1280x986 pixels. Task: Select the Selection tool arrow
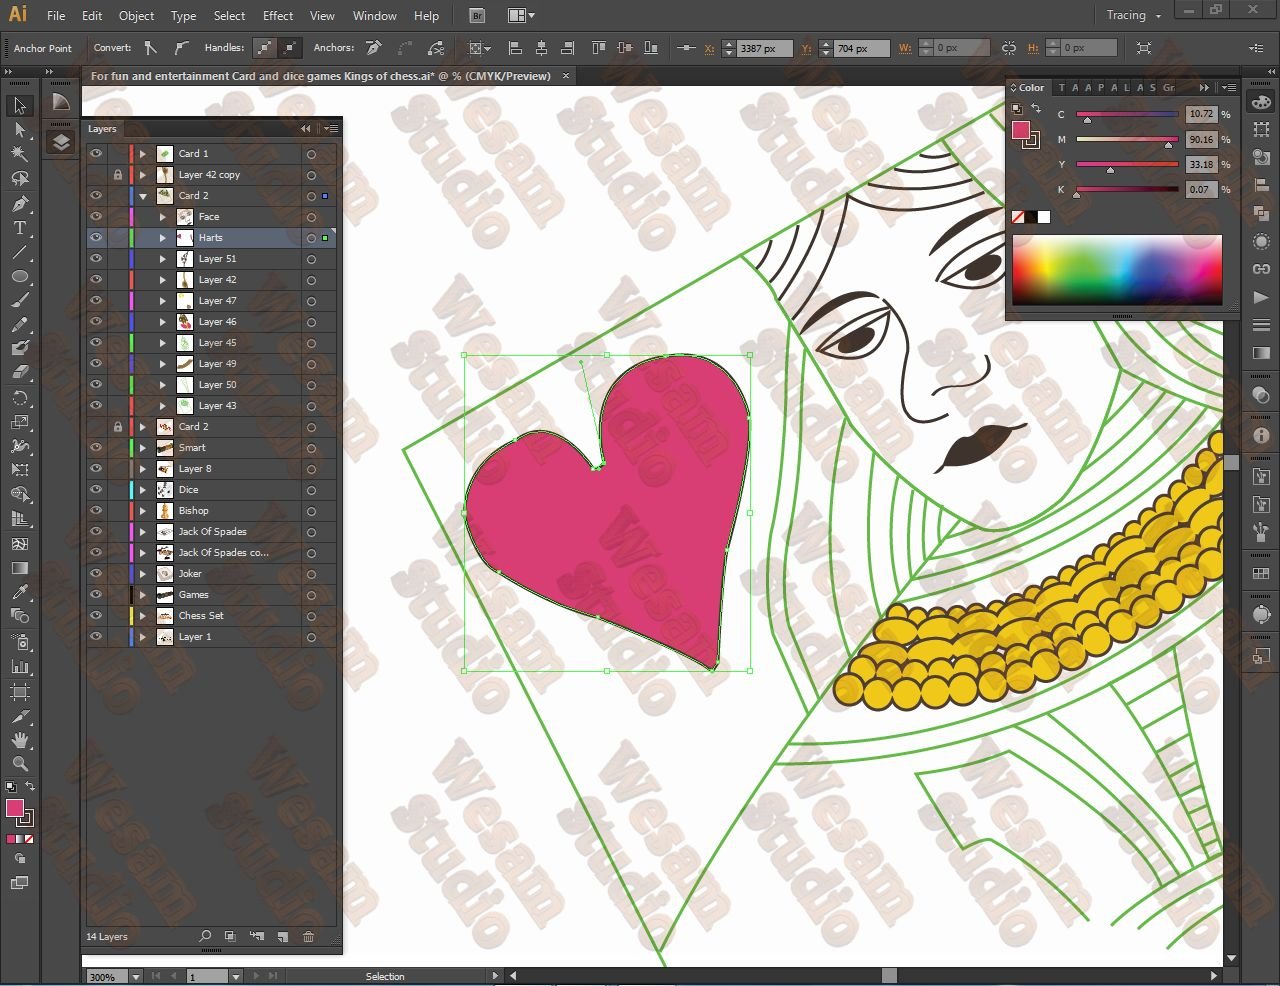(20, 106)
